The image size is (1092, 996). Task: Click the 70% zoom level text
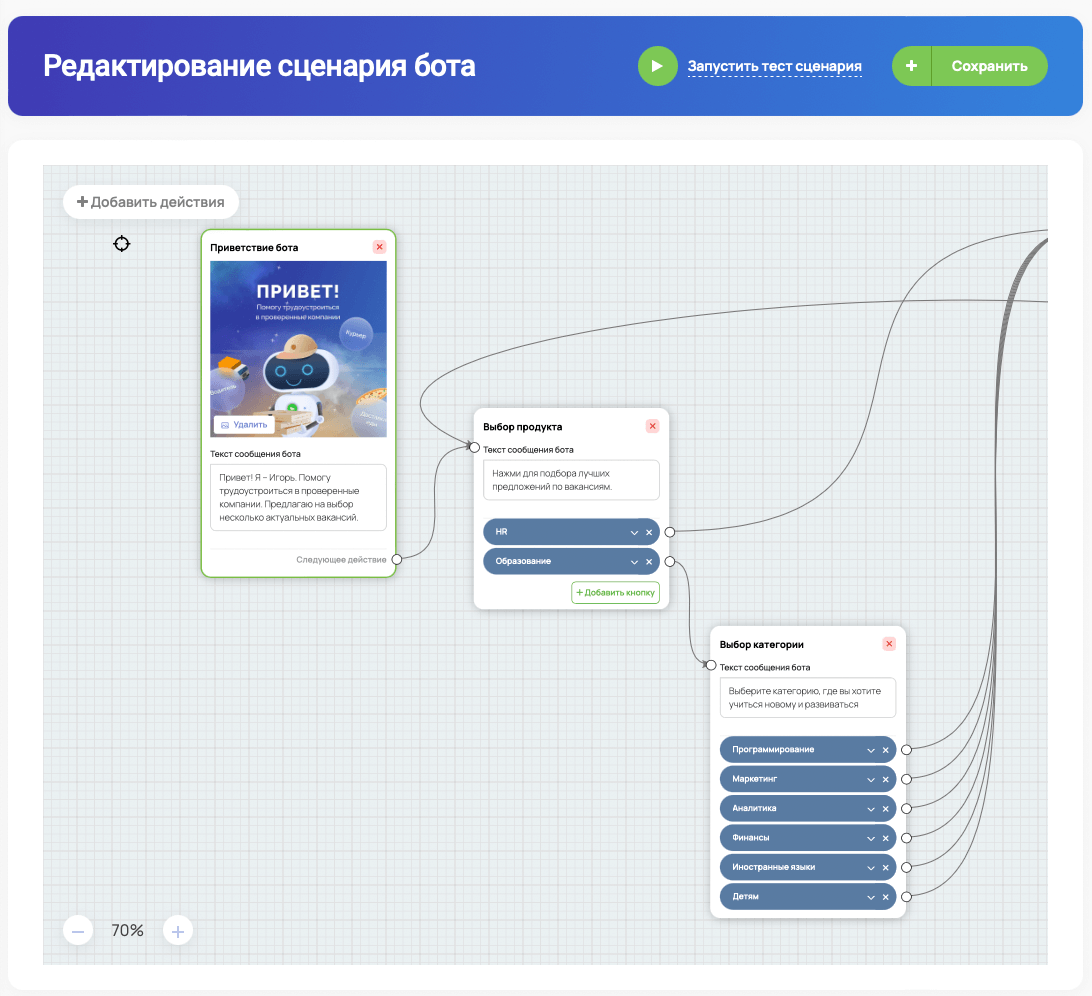click(127, 931)
